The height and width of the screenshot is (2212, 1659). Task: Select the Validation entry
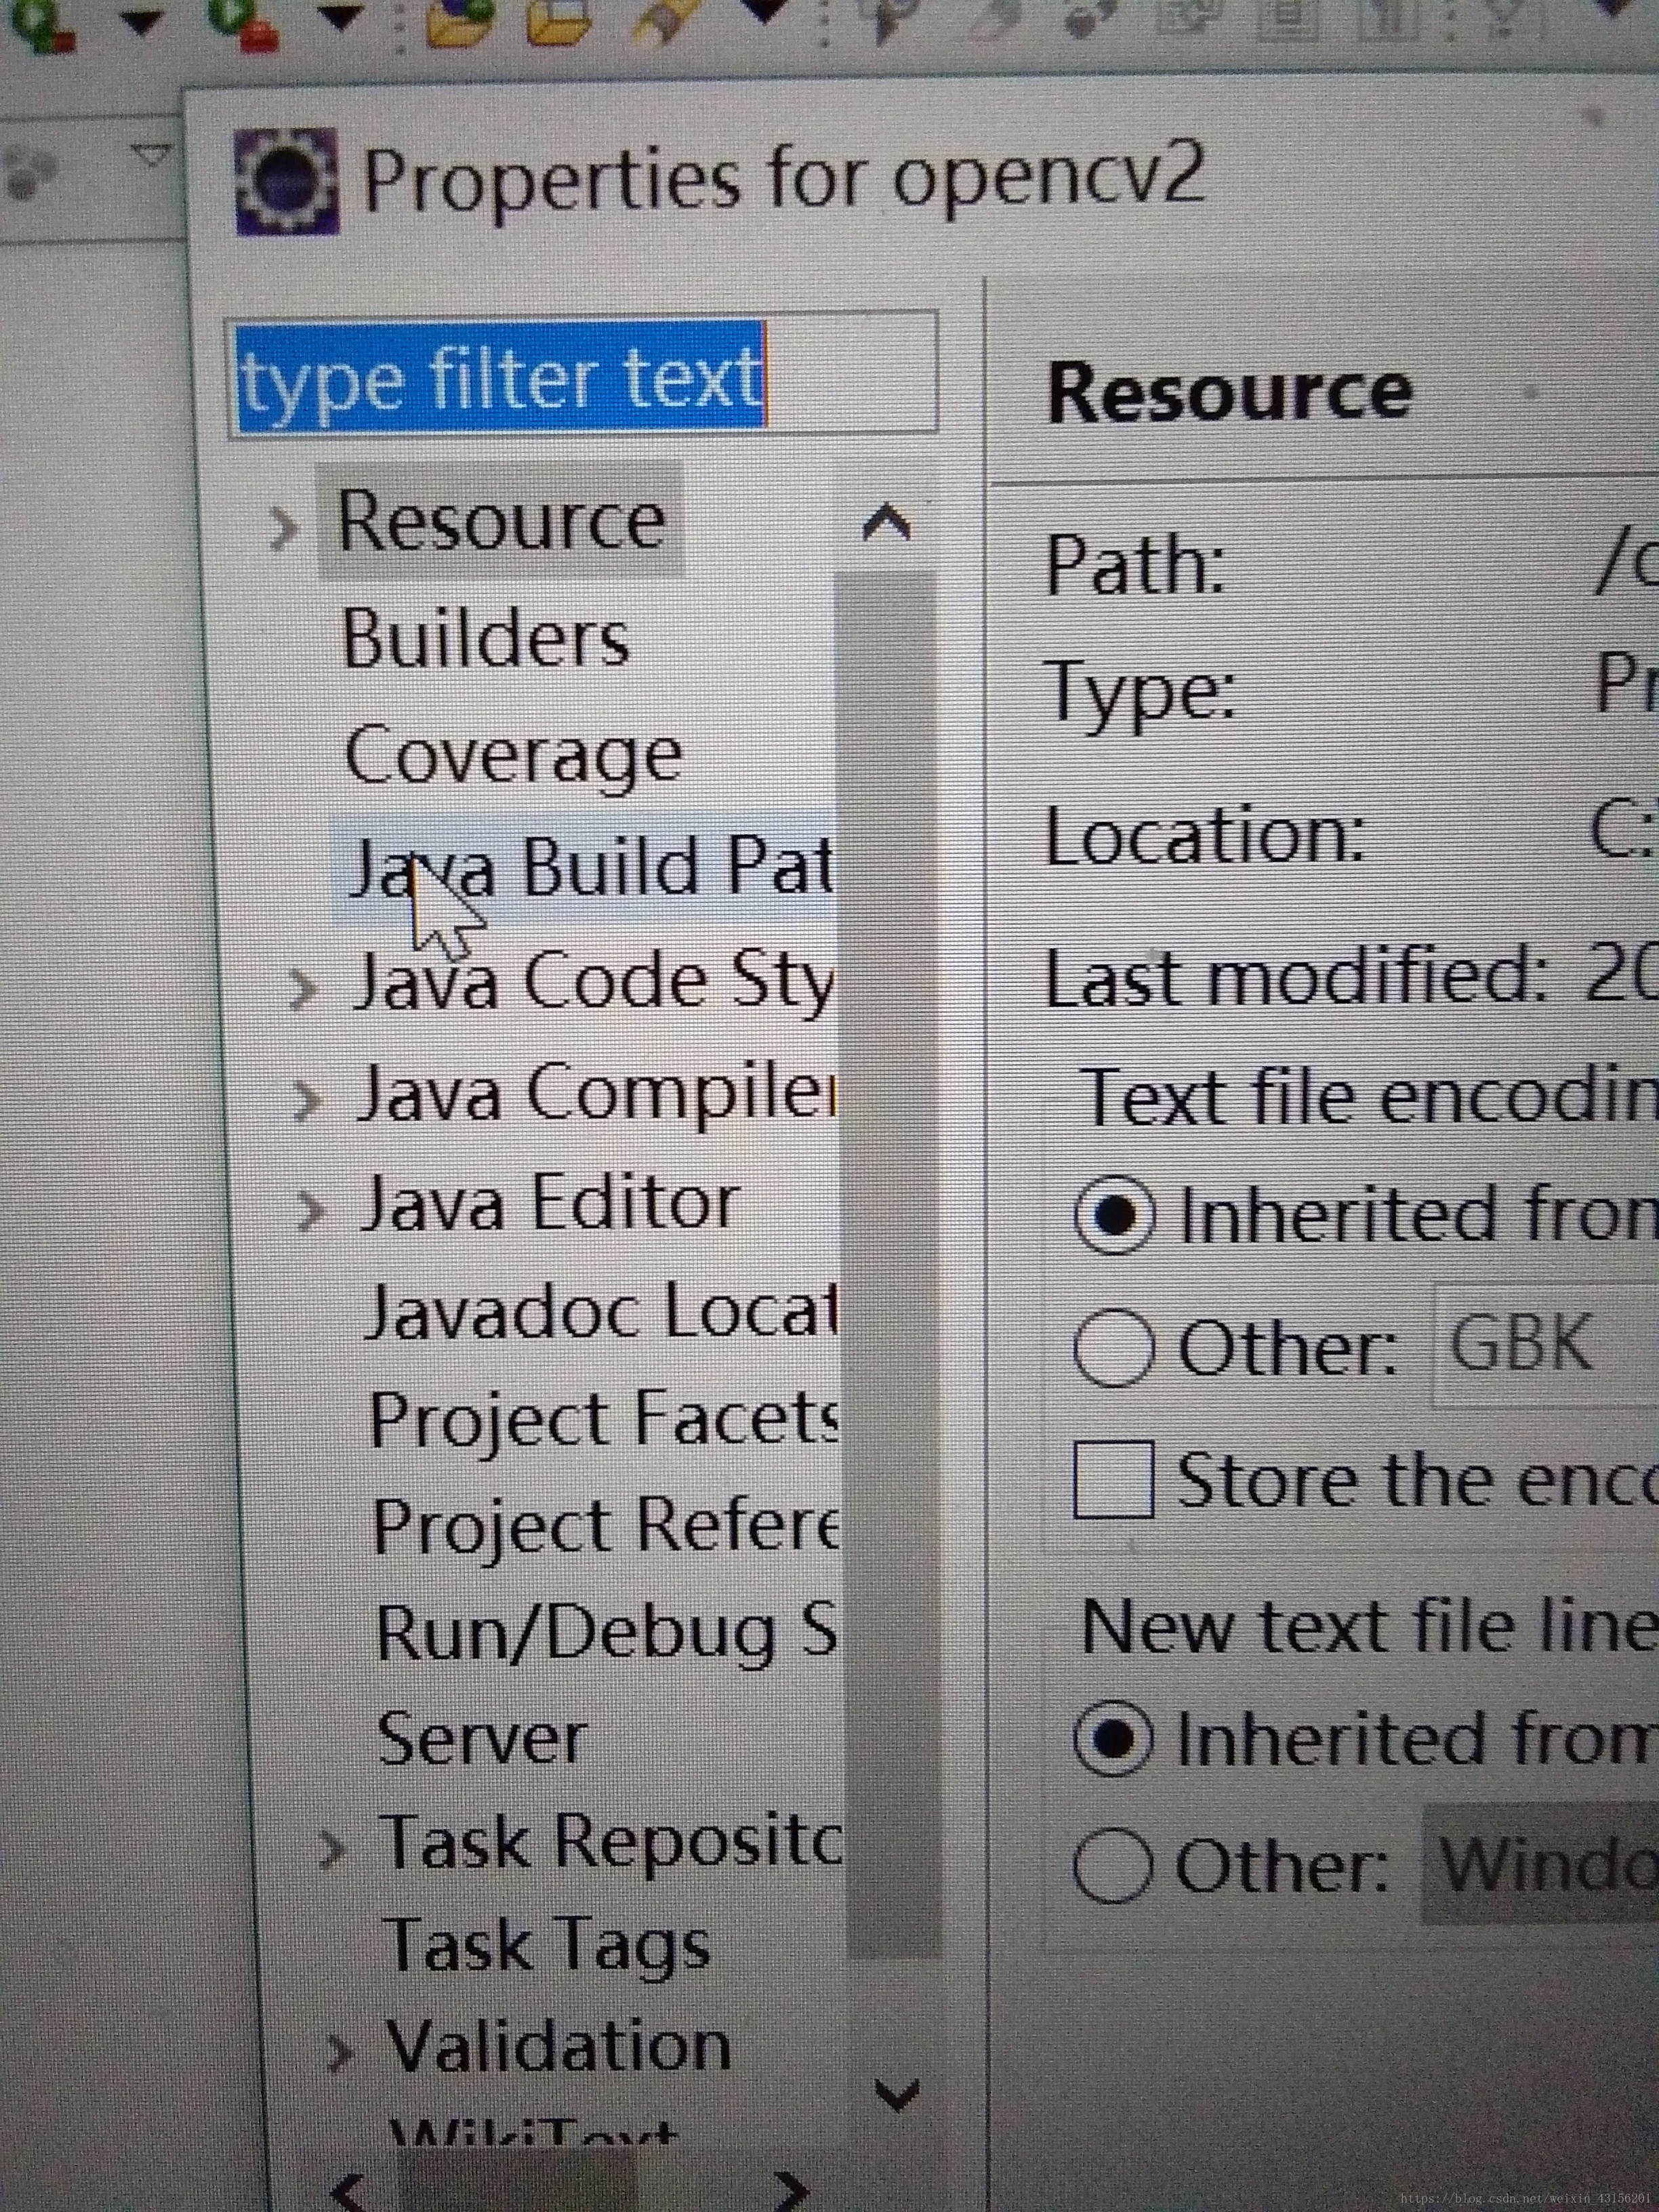click(x=559, y=2046)
